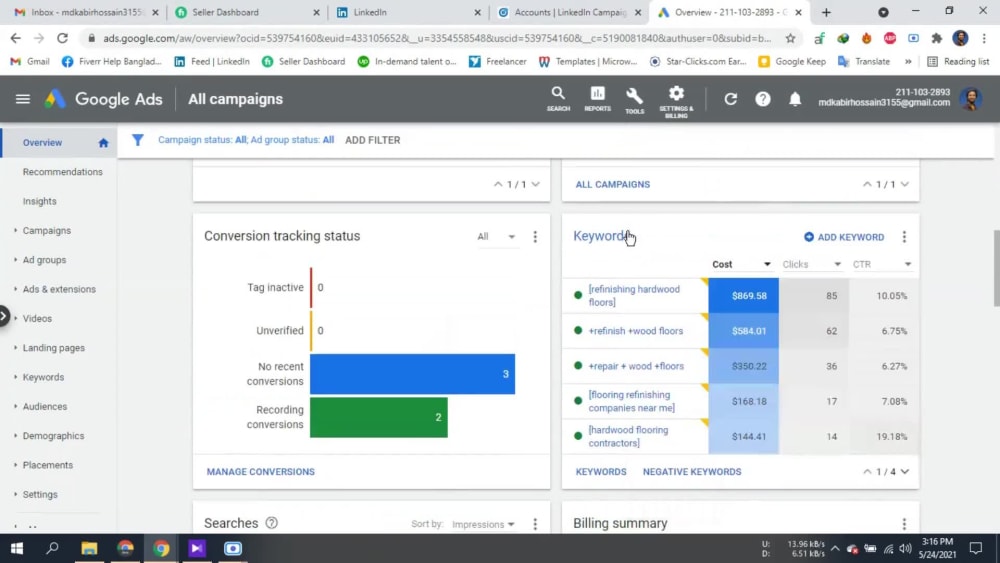Click the refresh icon in Google Ads header

pyautogui.click(x=730, y=99)
